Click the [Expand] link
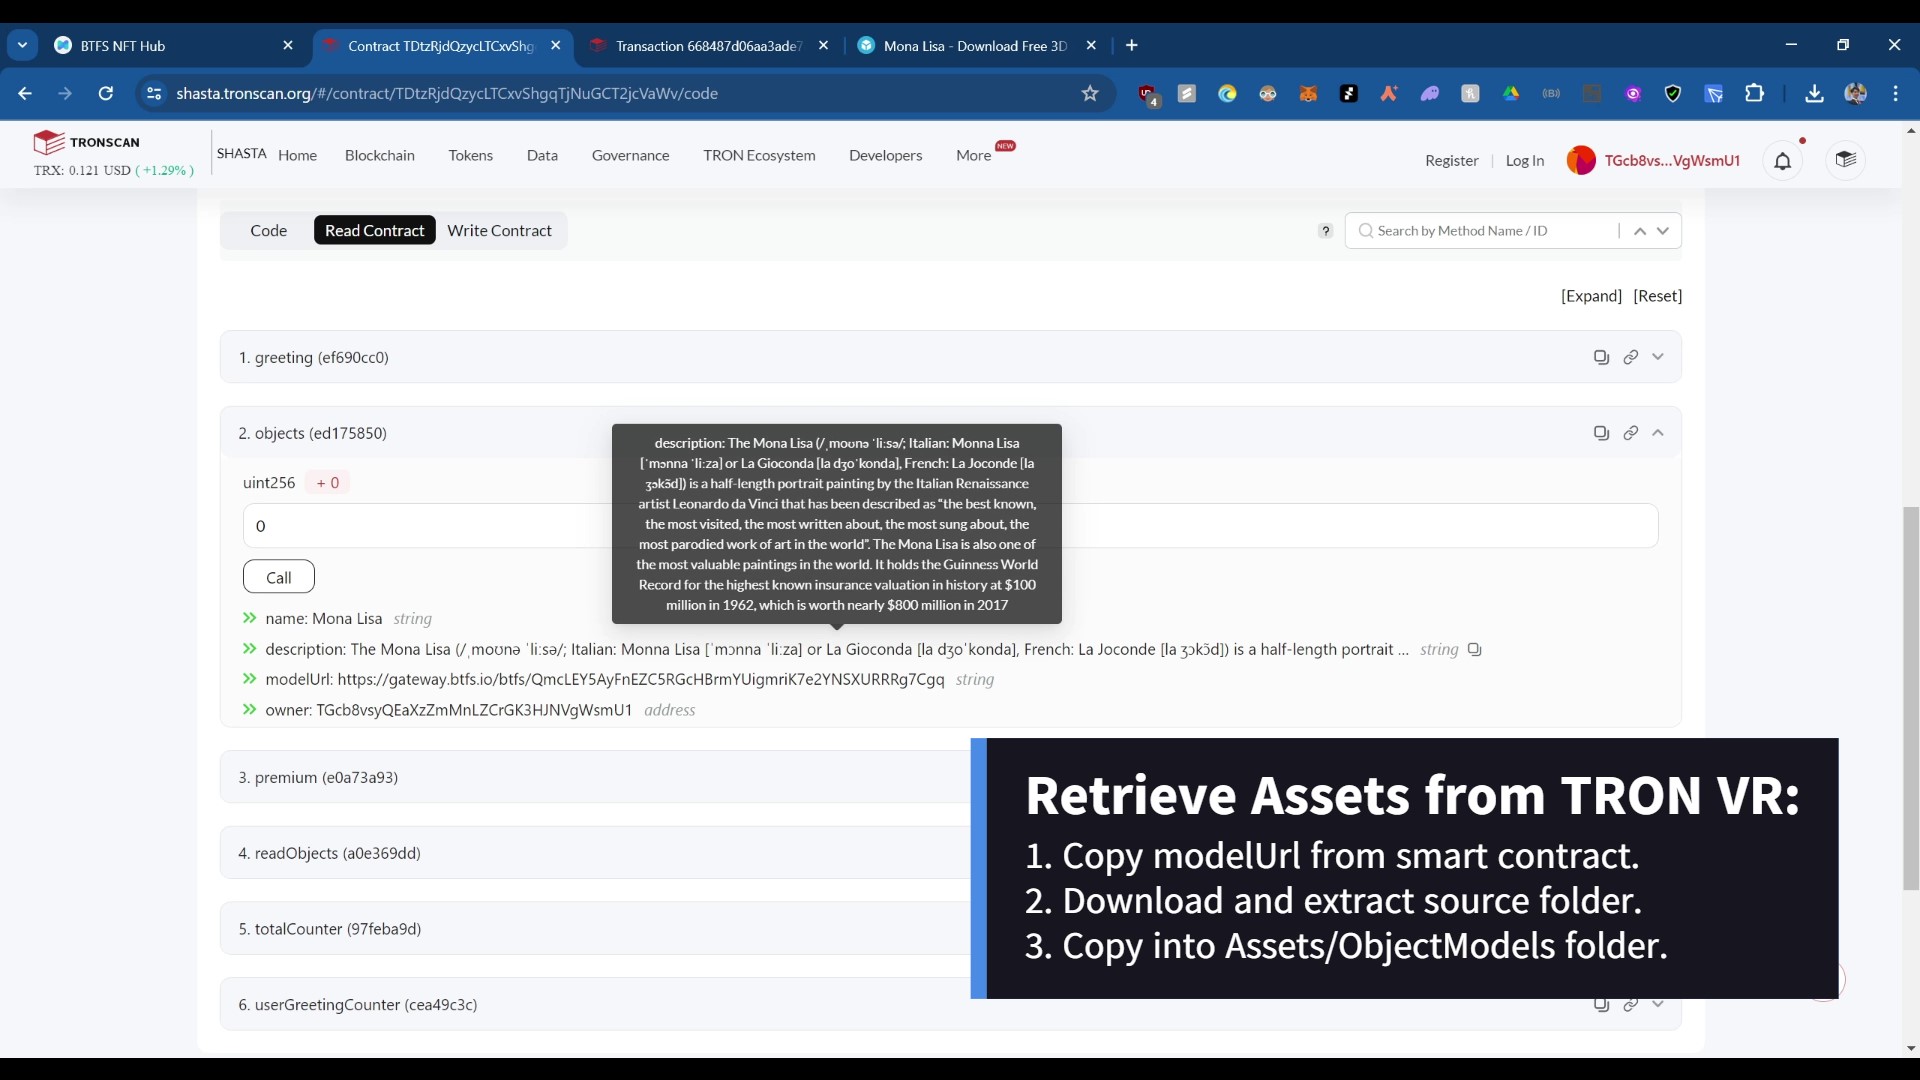Screen dimensions: 1920x1080 click(1591, 296)
